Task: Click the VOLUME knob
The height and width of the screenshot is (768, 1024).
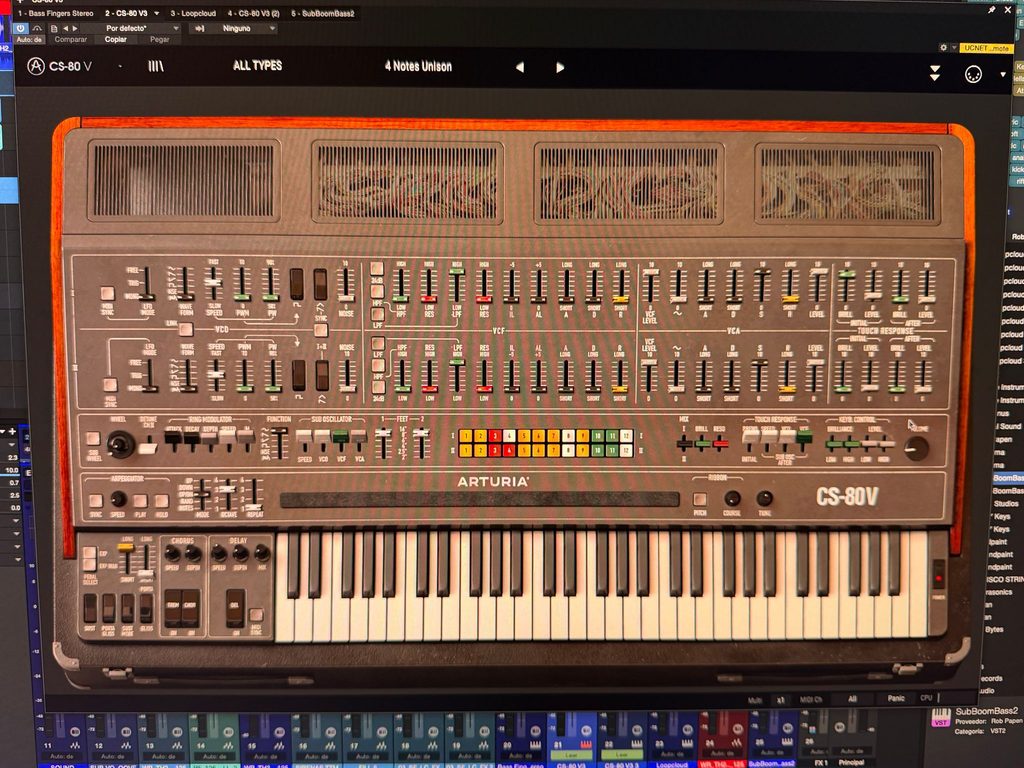Action: coord(916,448)
